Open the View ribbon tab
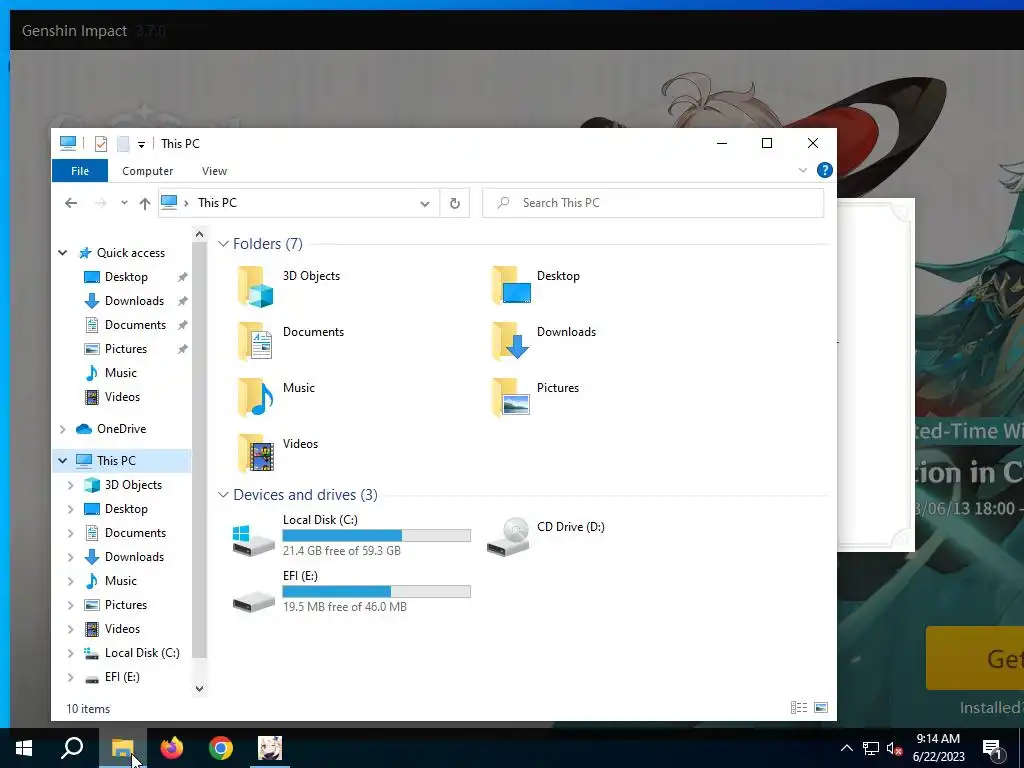 point(214,171)
